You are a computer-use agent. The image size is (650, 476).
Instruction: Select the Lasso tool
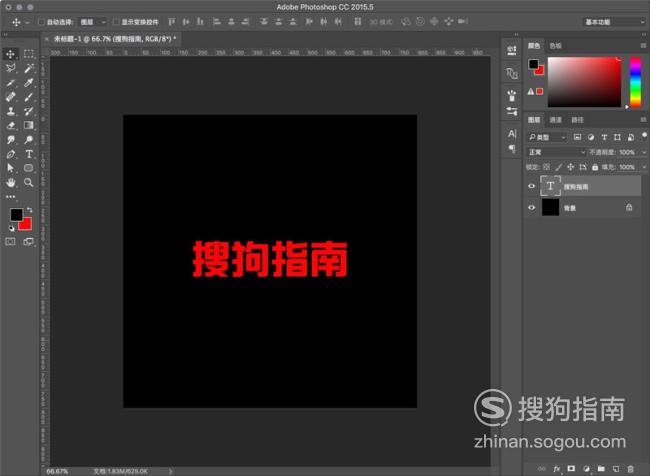pyautogui.click(x=10, y=68)
